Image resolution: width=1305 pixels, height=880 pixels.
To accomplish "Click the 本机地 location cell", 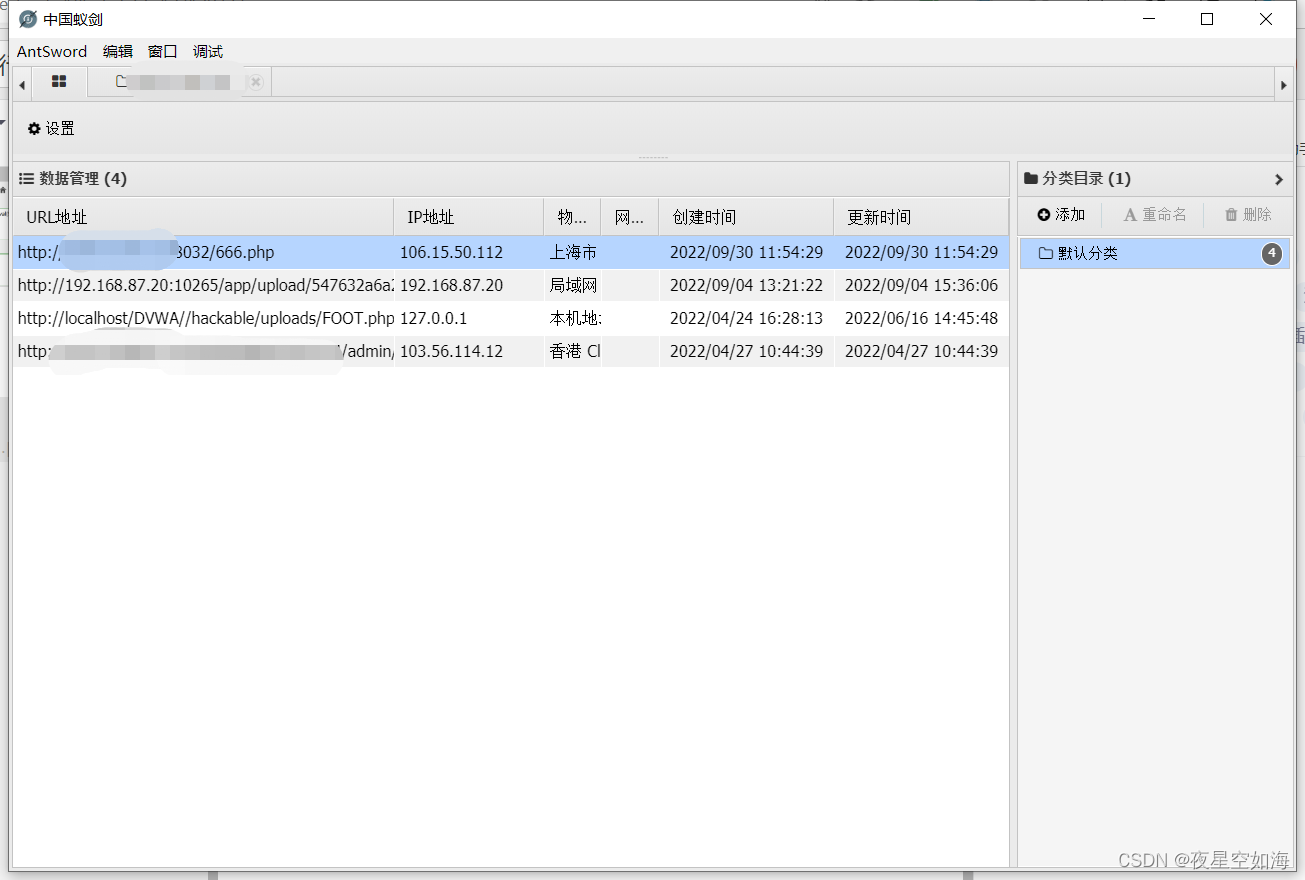I will click(574, 318).
